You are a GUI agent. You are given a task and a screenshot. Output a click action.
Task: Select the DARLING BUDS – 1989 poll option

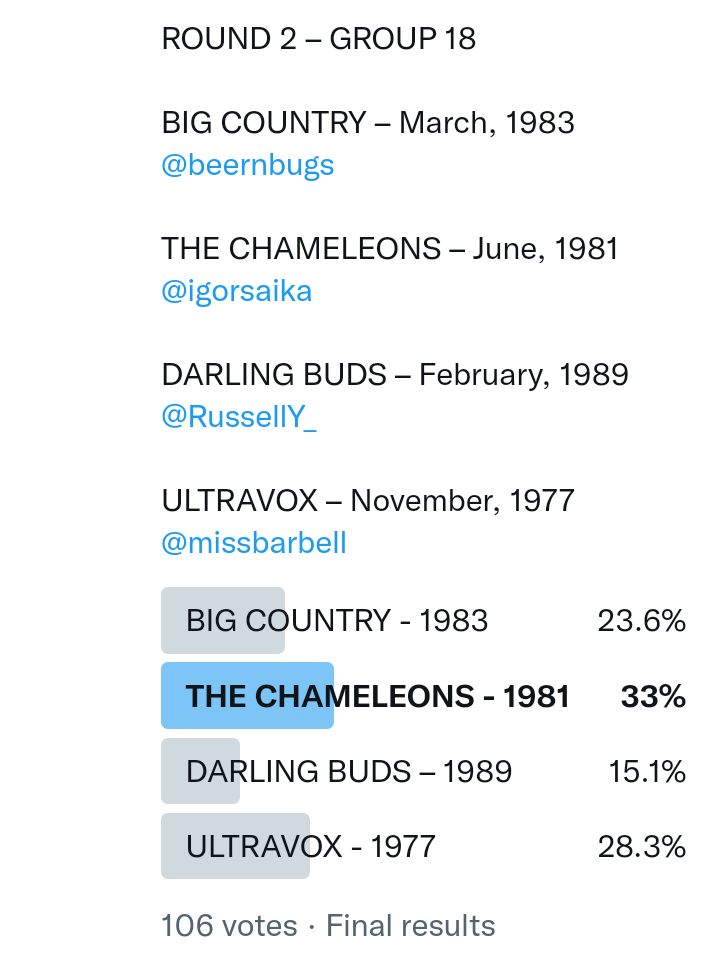349,772
